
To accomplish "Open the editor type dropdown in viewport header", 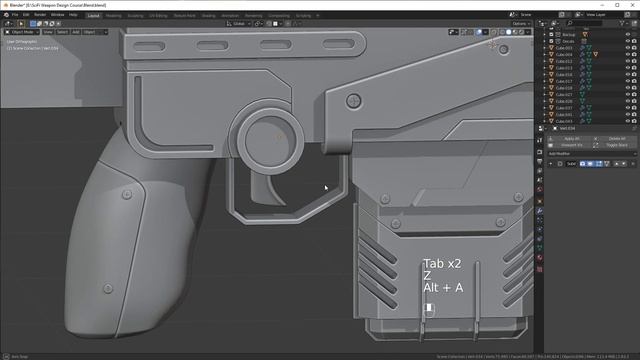I will click(8, 24).
